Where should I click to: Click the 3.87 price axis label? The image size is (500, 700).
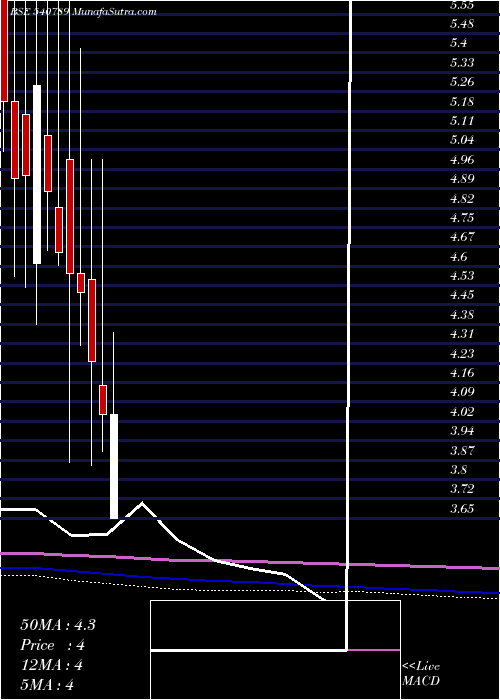coord(462,450)
